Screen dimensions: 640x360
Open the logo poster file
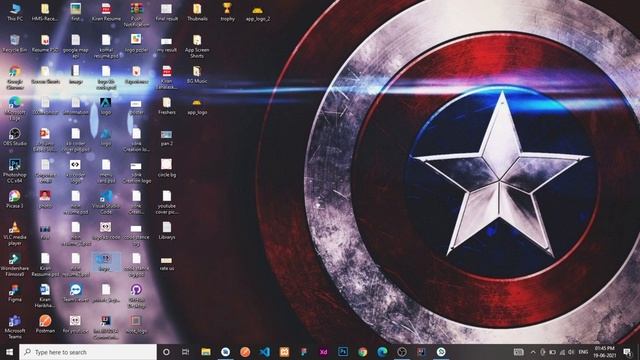click(x=136, y=44)
